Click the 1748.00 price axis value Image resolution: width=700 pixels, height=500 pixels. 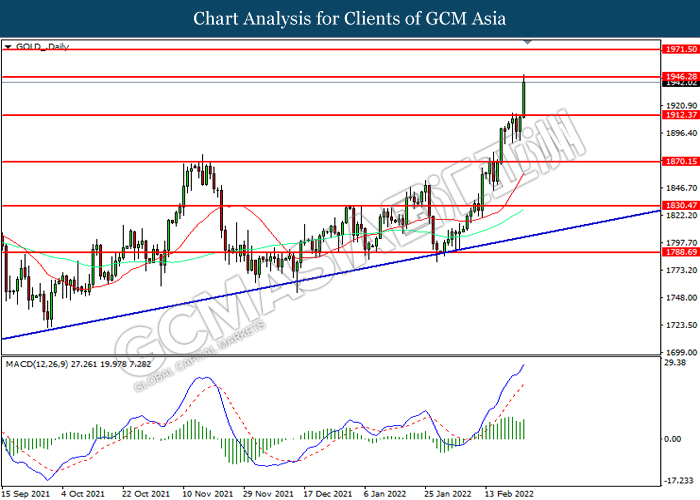point(681,298)
